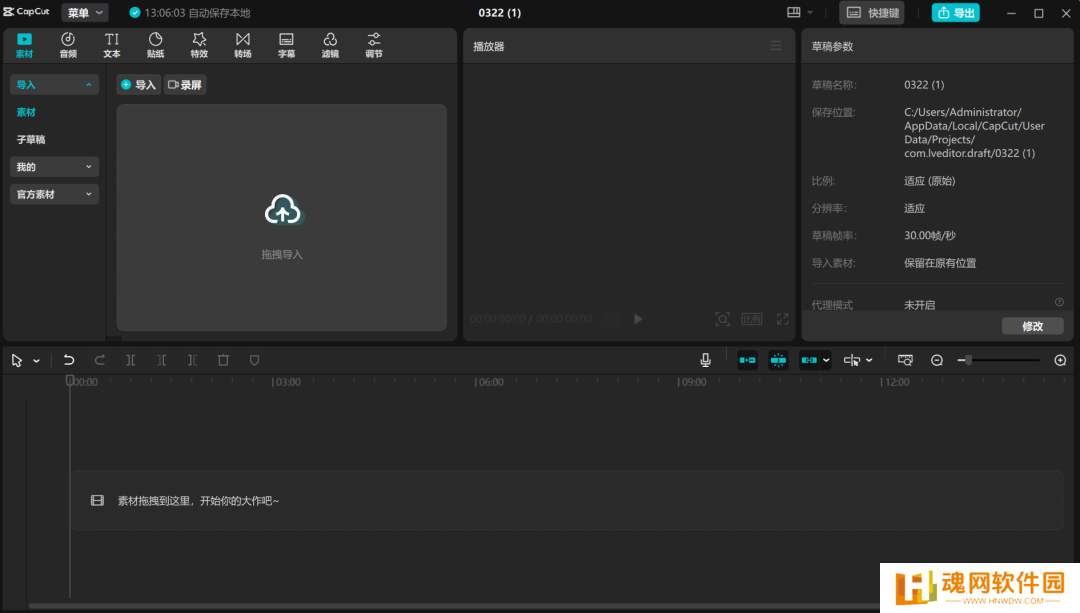Choose the selection pointer tool
Viewport: 1080px width, 613px height.
click(x=17, y=360)
